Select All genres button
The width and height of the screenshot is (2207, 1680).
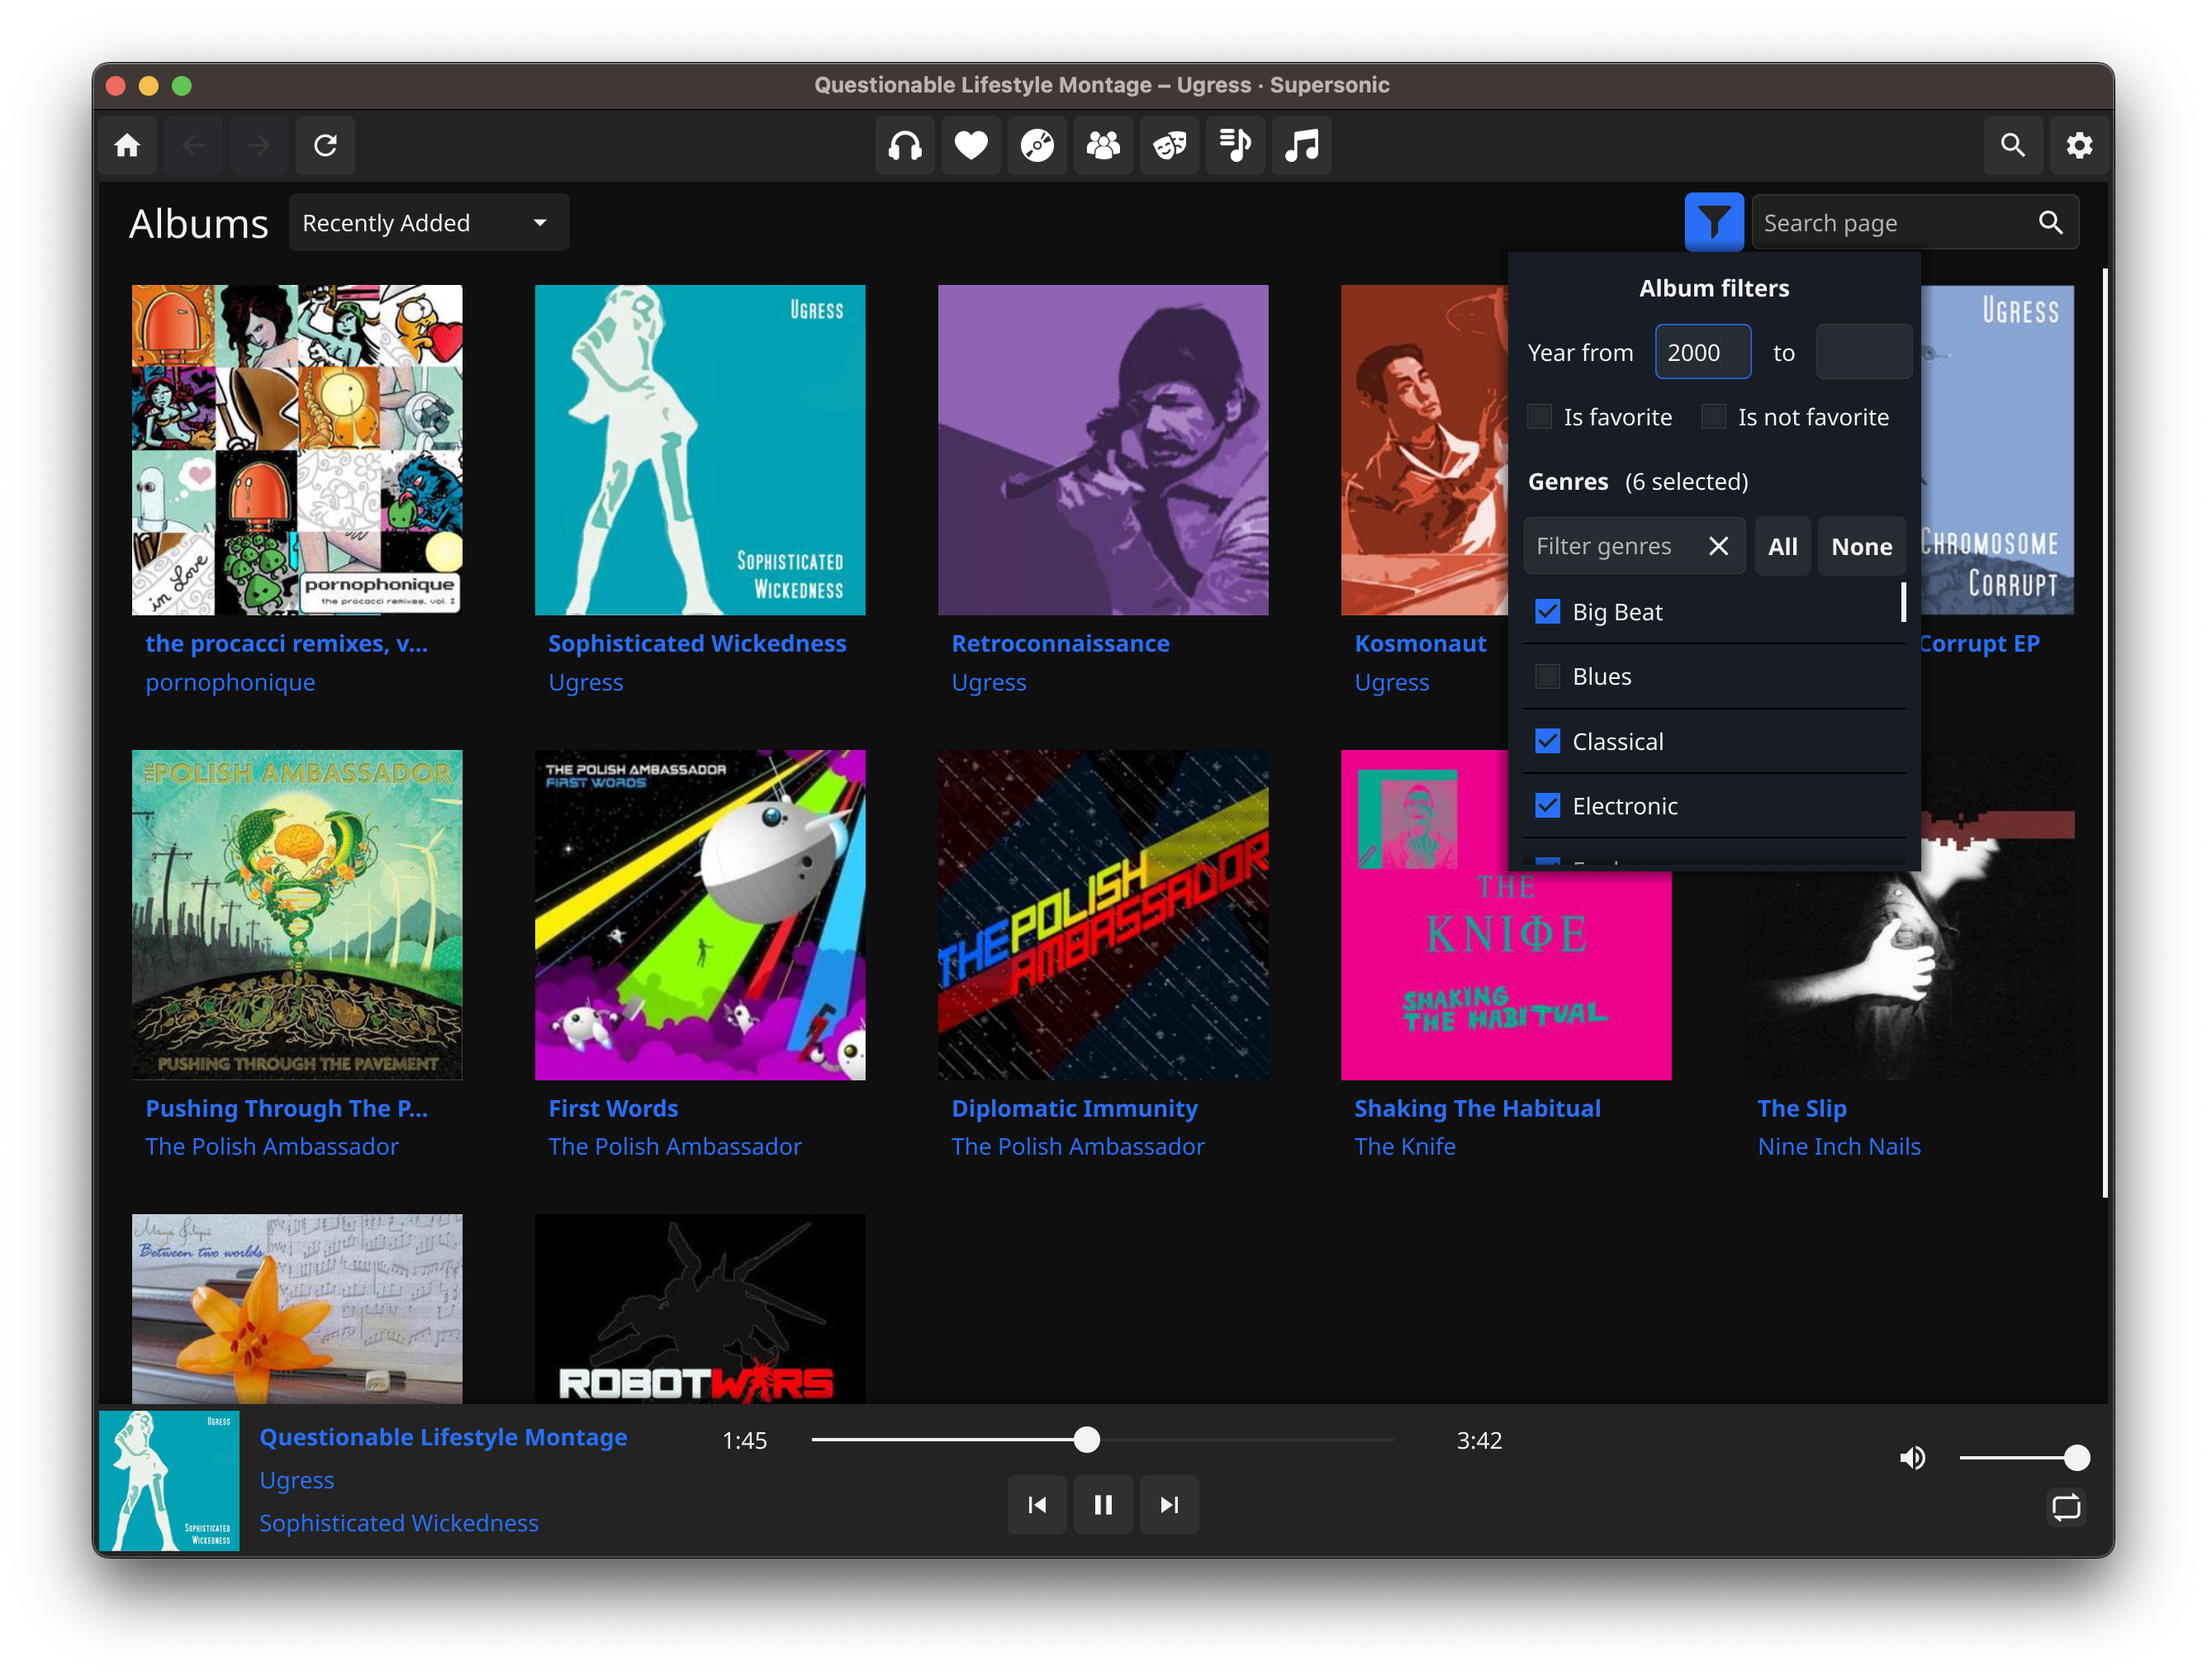1782,546
